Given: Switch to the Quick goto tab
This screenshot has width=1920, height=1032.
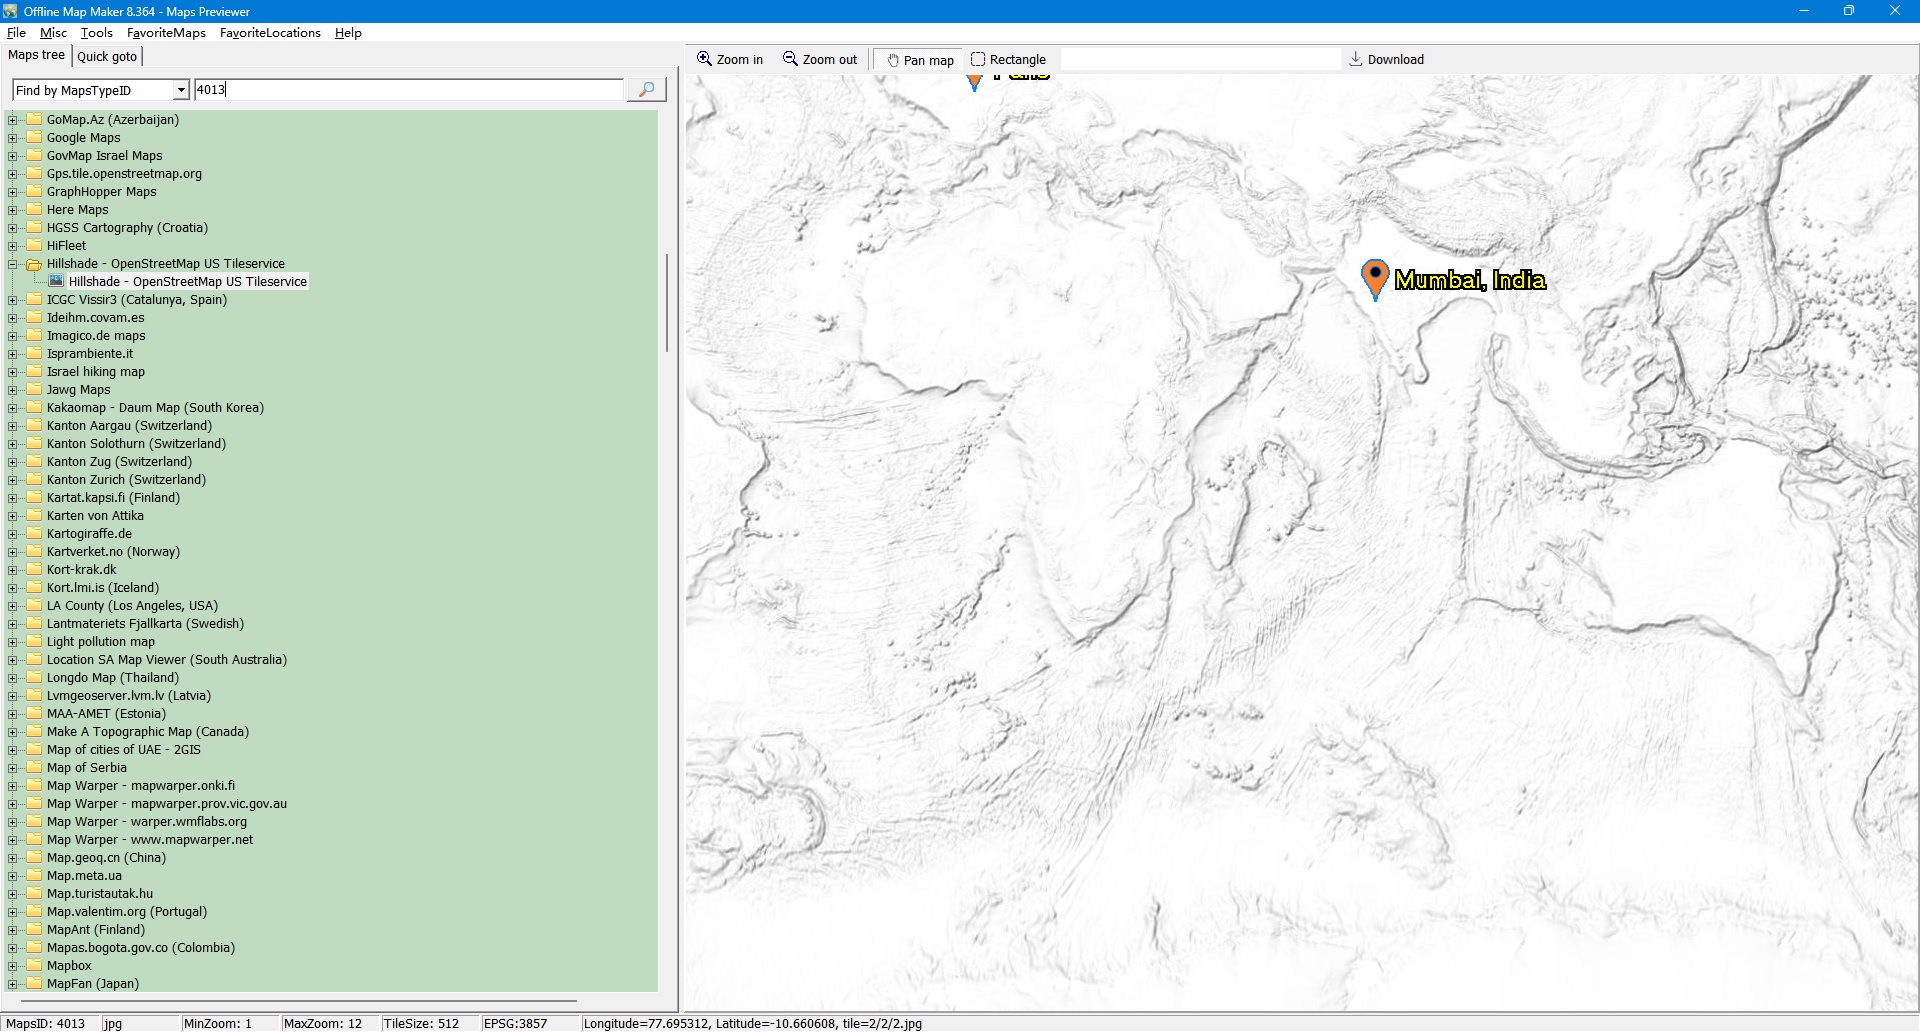Looking at the screenshot, I should [107, 56].
